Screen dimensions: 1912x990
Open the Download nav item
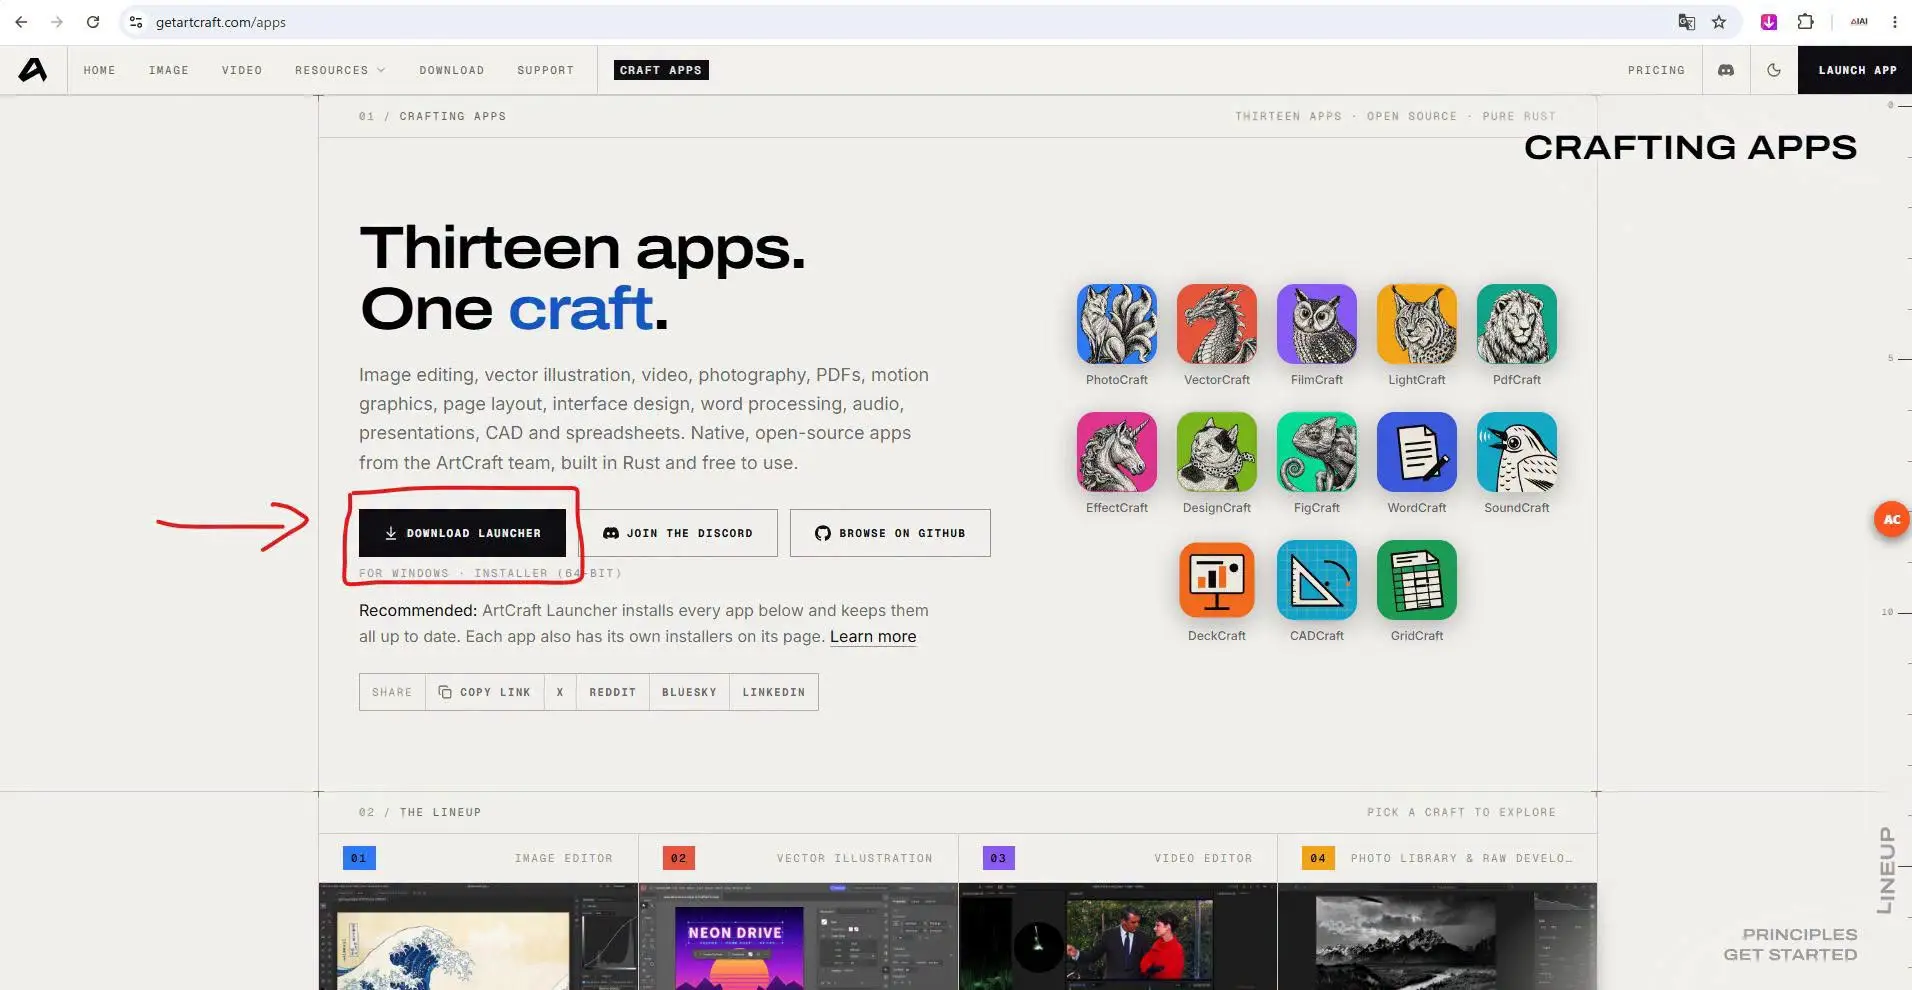pos(452,70)
